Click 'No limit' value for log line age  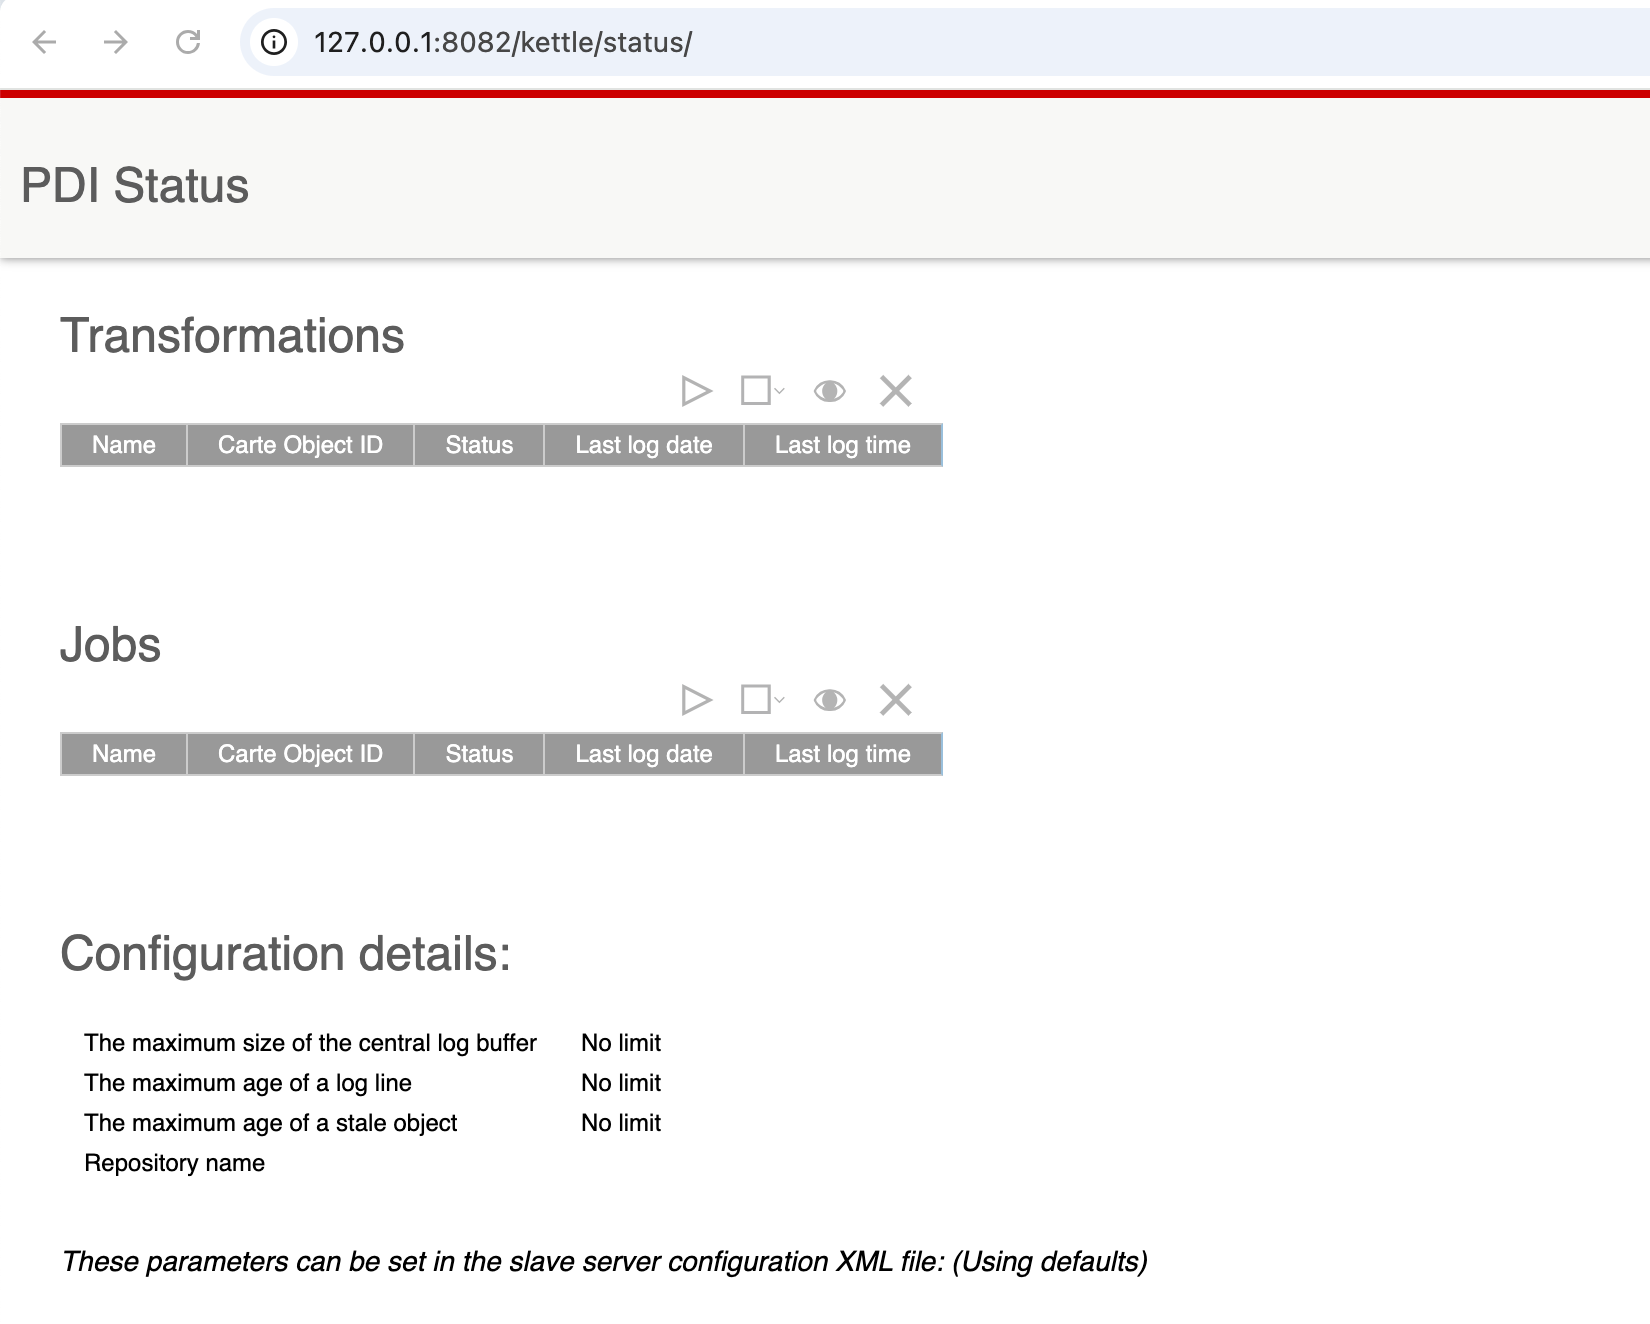coord(621,1083)
